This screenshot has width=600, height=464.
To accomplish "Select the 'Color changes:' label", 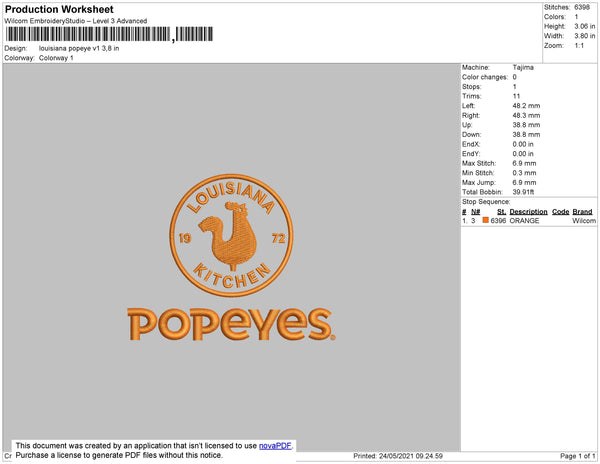I will [x=485, y=77].
